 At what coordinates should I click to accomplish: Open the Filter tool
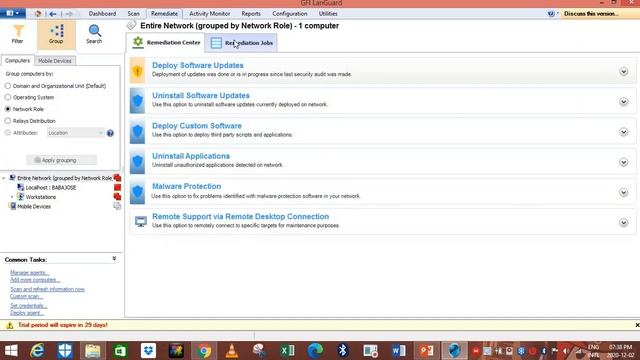(18, 34)
